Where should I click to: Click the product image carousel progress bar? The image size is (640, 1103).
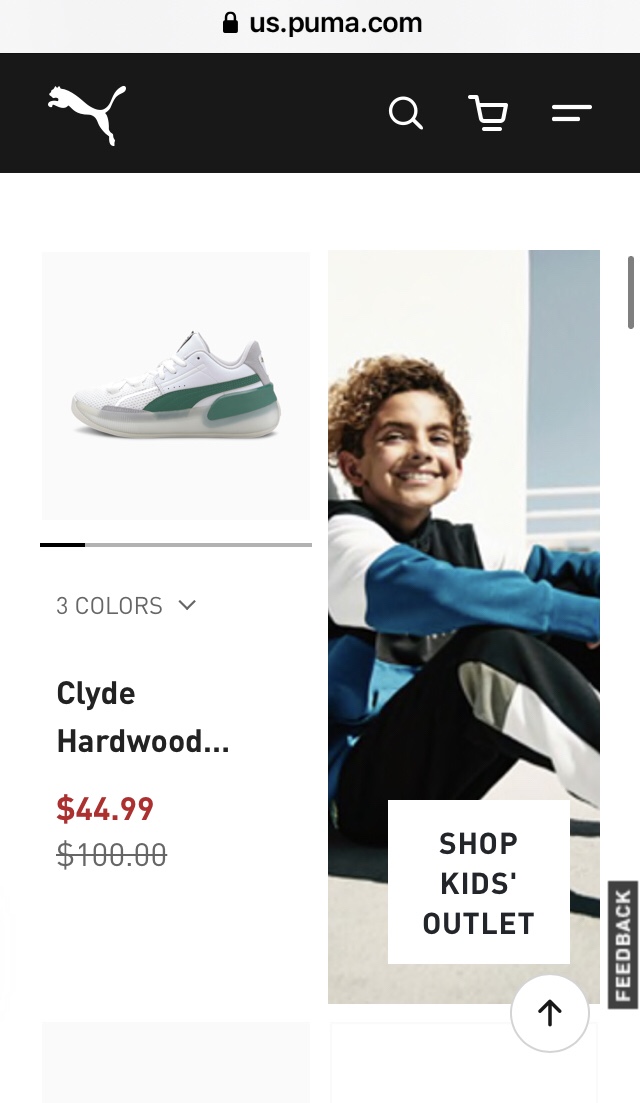(176, 544)
